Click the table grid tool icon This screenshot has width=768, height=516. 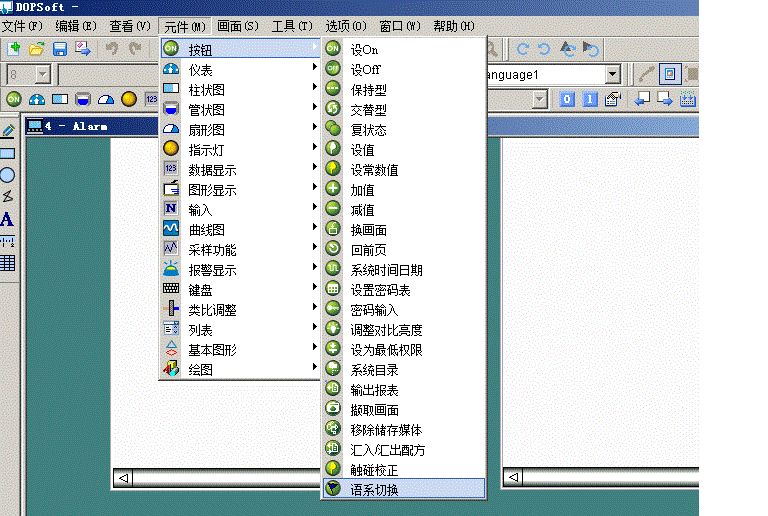pos(8,263)
